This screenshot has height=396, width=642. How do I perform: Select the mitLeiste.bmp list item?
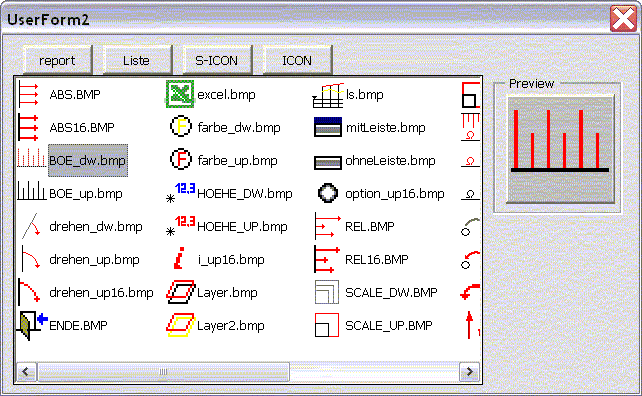coord(369,127)
